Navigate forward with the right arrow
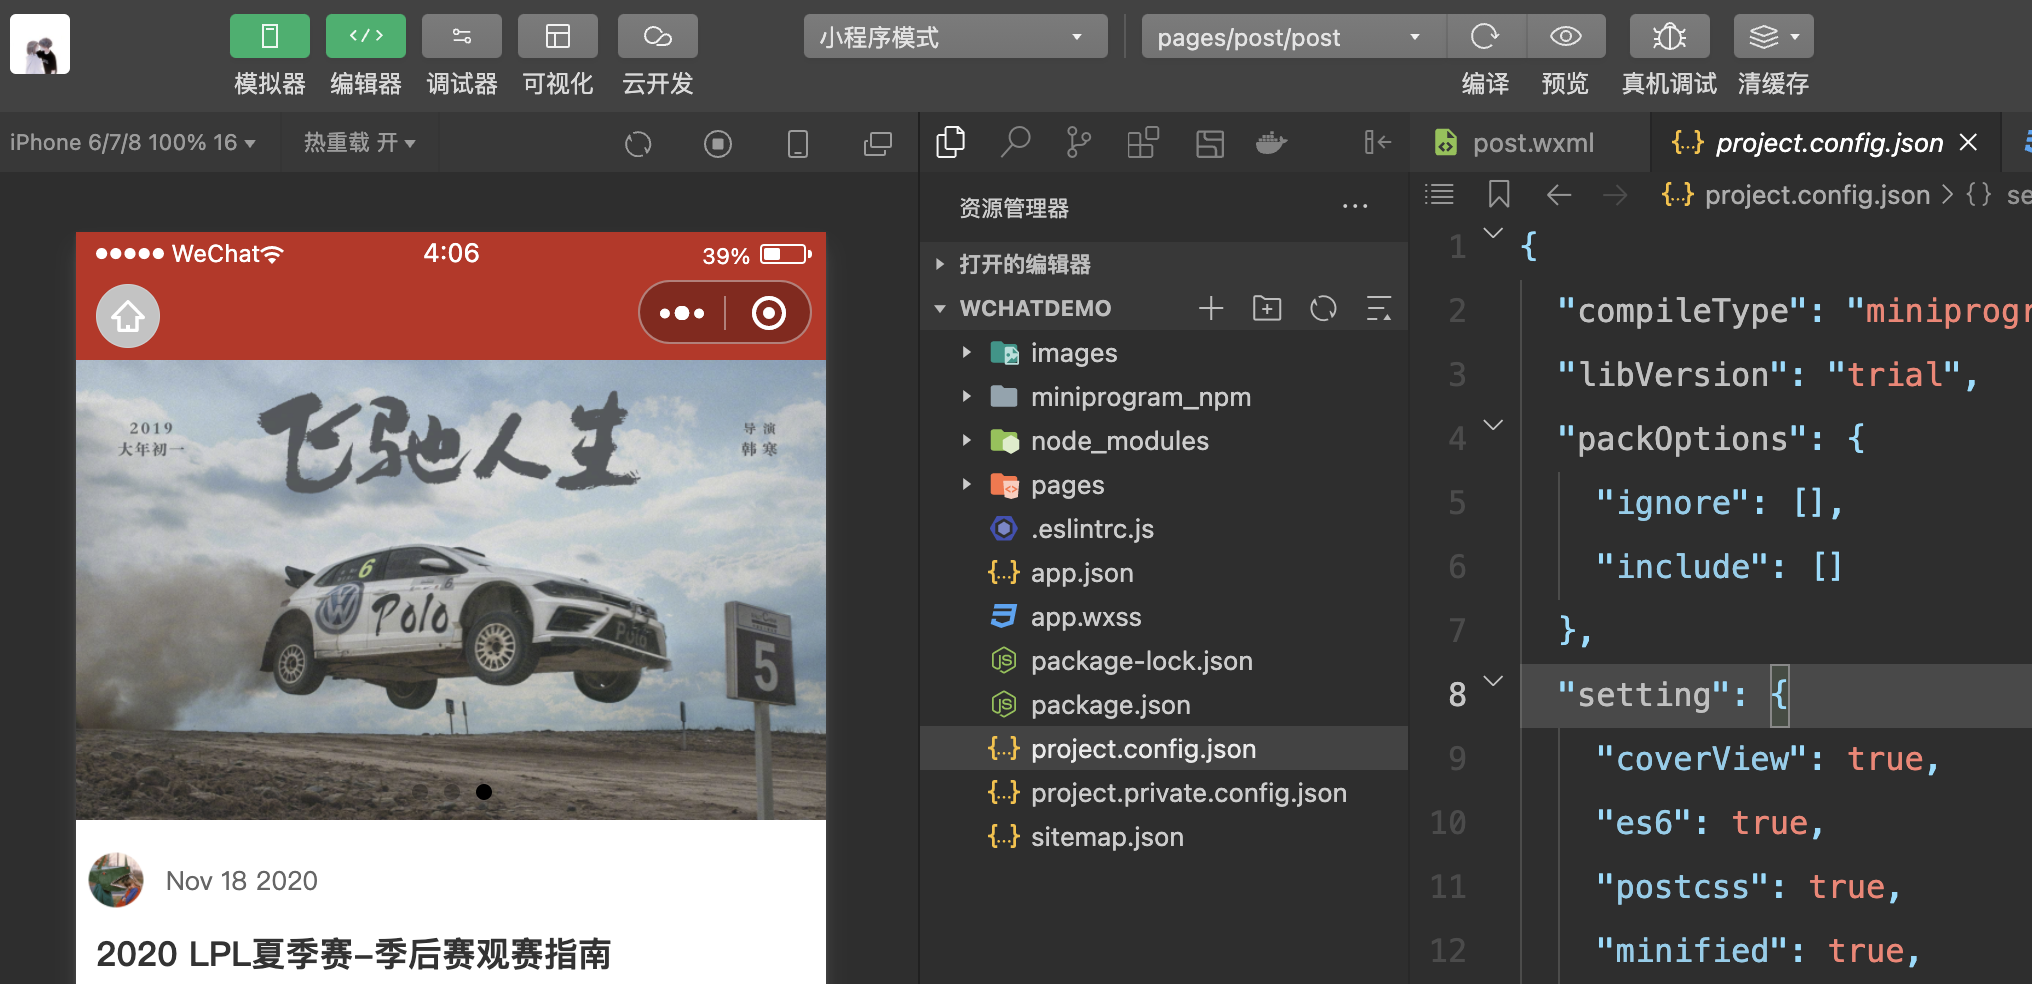The width and height of the screenshot is (2032, 984). click(x=1615, y=195)
